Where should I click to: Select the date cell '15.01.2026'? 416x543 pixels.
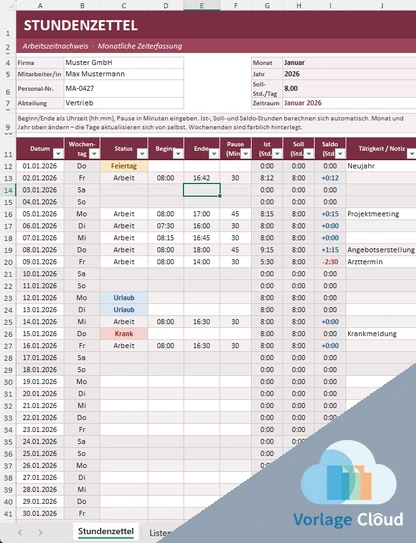(40, 334)
